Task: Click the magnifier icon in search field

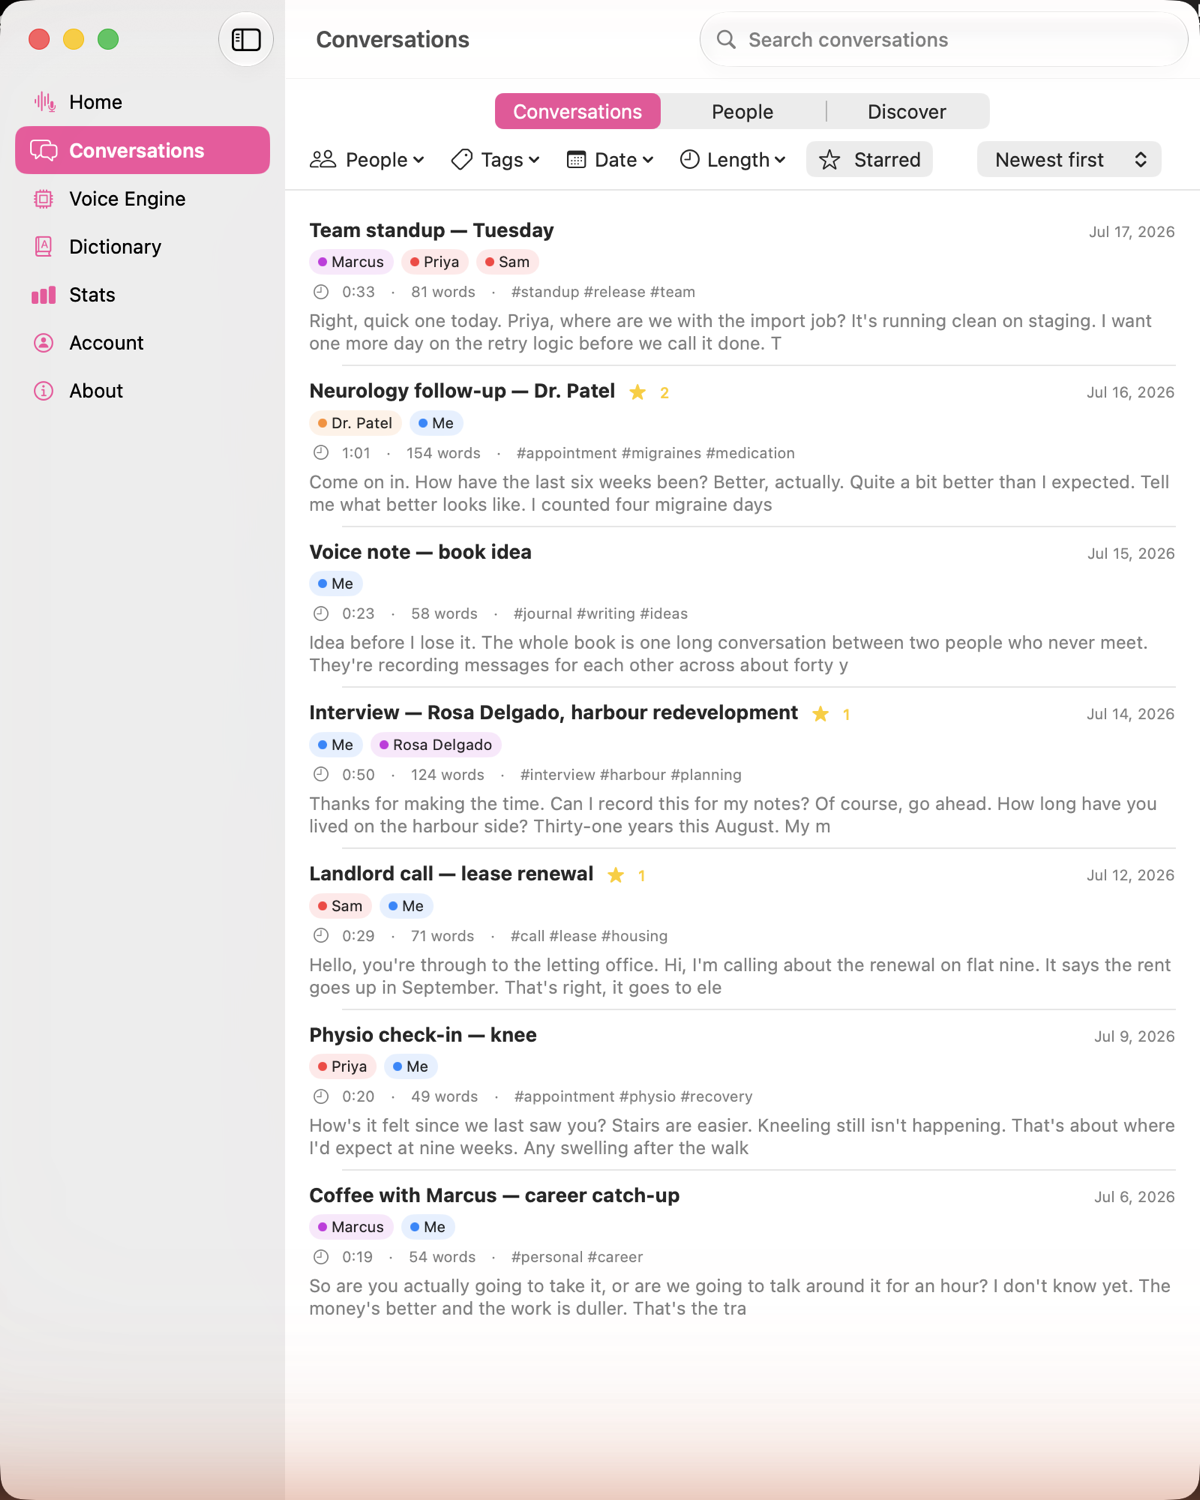Action: coord(727,40)
